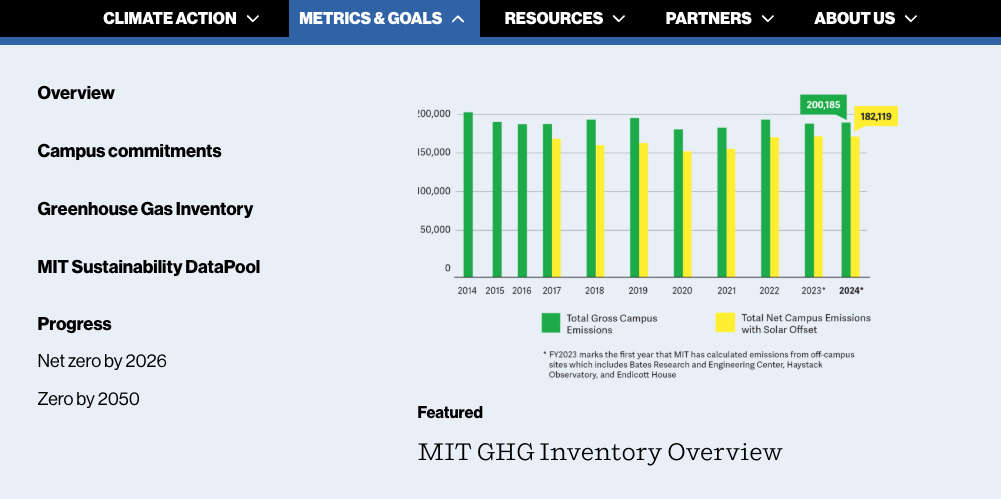This screenshot has width=1001, height=499.
Task: Open the Climate Action menu
Action: (181, 19)
